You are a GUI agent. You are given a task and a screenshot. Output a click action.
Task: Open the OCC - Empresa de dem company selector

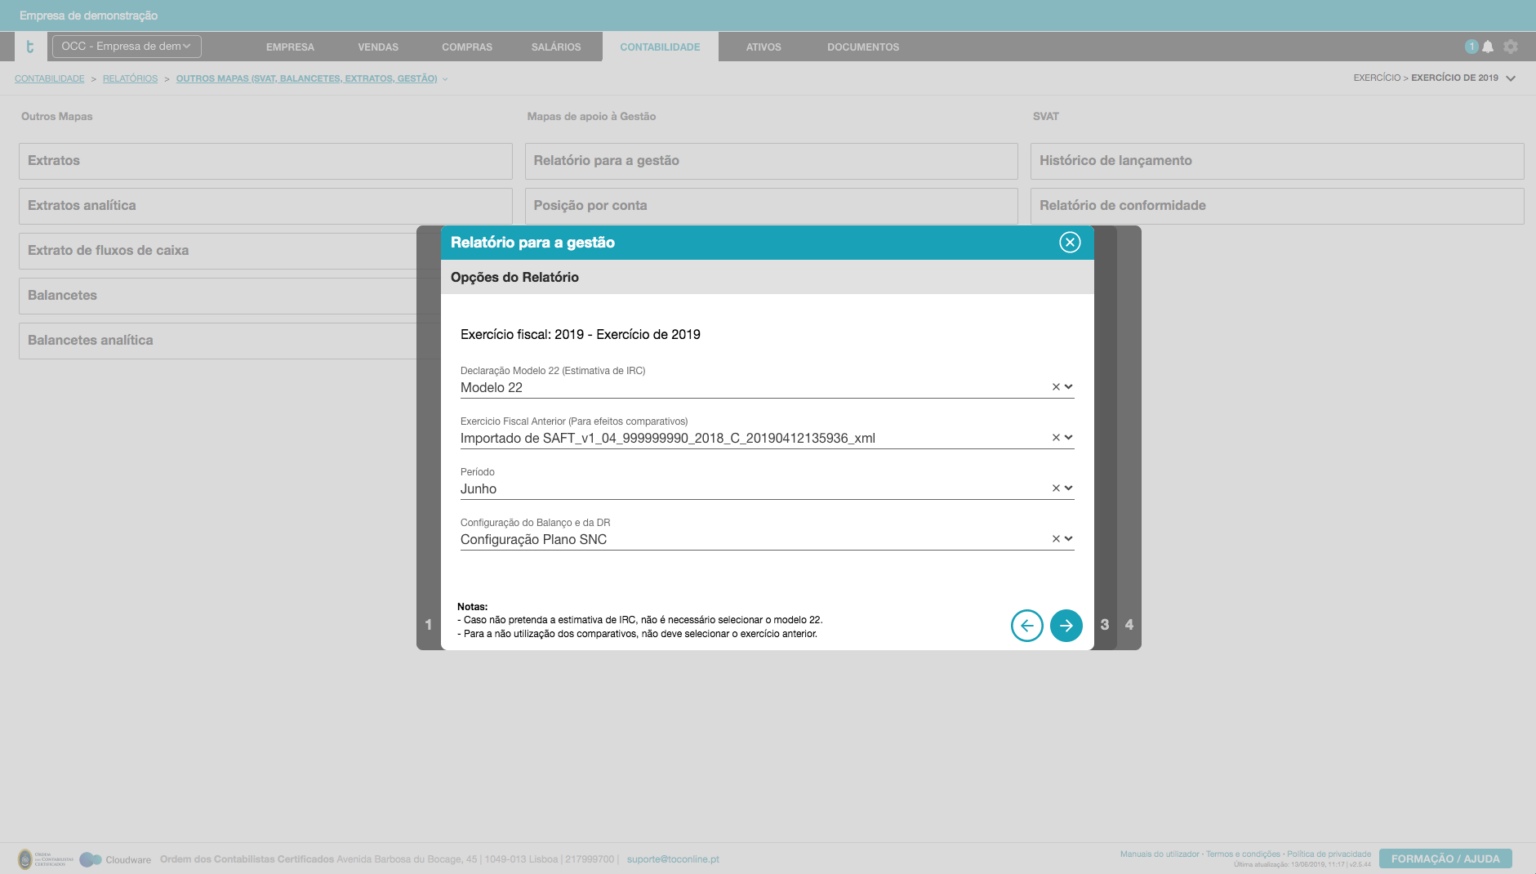click(126, 46)
